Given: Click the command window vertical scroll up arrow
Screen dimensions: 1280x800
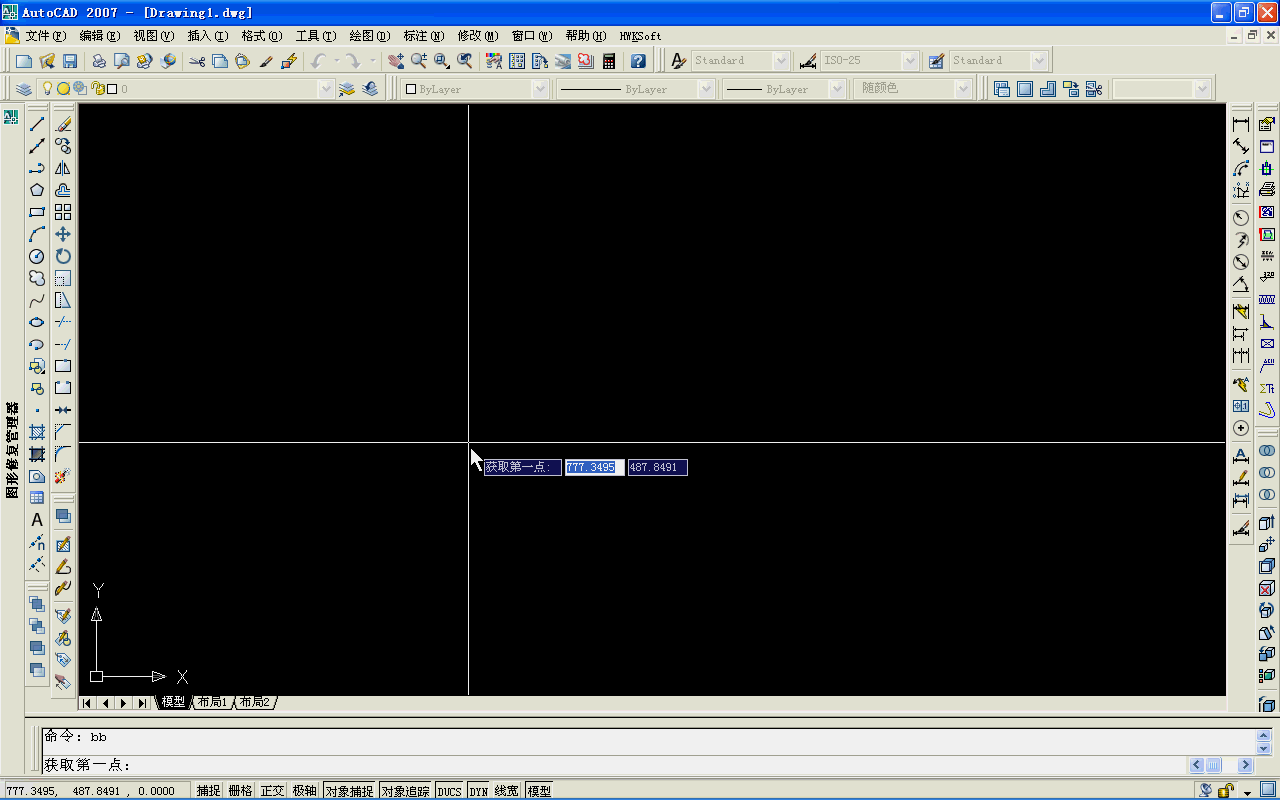Looking at the screenshot, I should [x=1263, y=735].
